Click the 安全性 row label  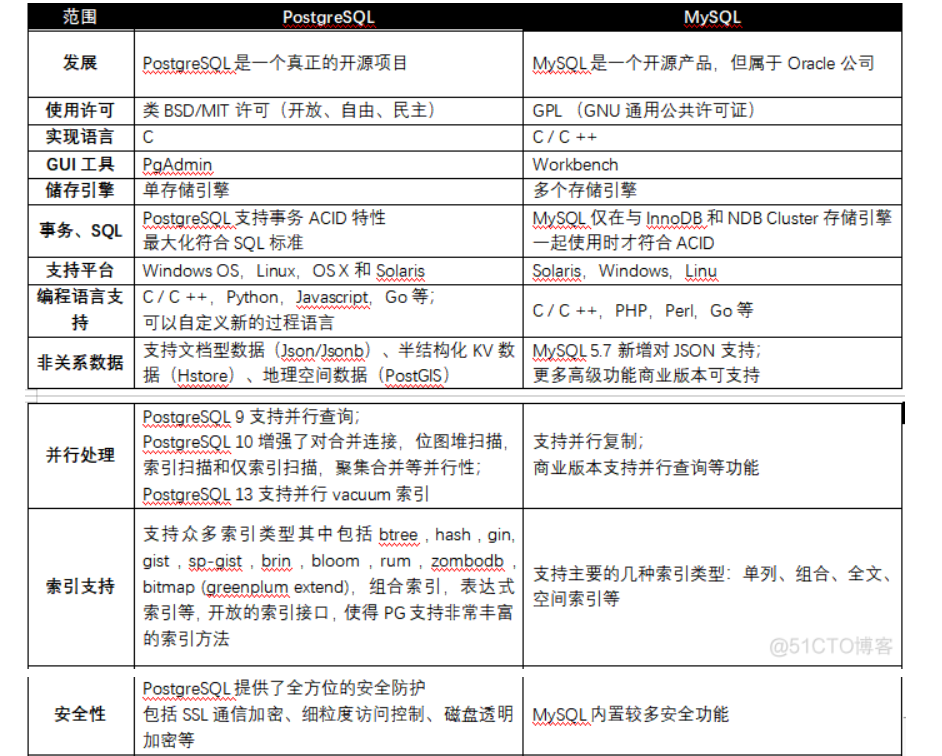tap(80, 714)
